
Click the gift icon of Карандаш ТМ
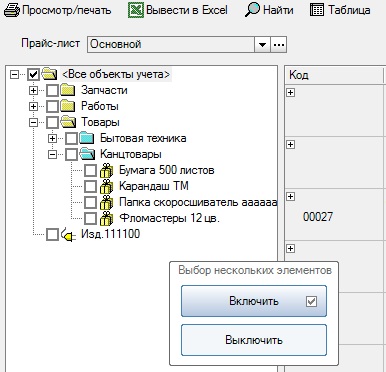coord(106,186)
